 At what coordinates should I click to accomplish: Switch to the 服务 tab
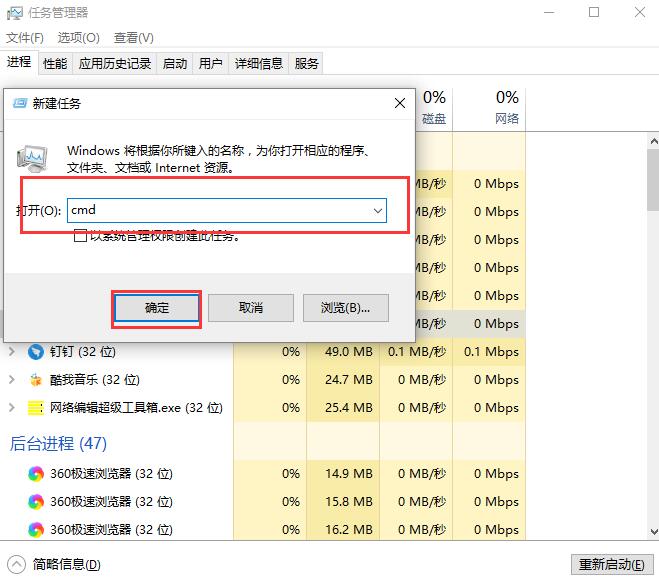point(306,63)
